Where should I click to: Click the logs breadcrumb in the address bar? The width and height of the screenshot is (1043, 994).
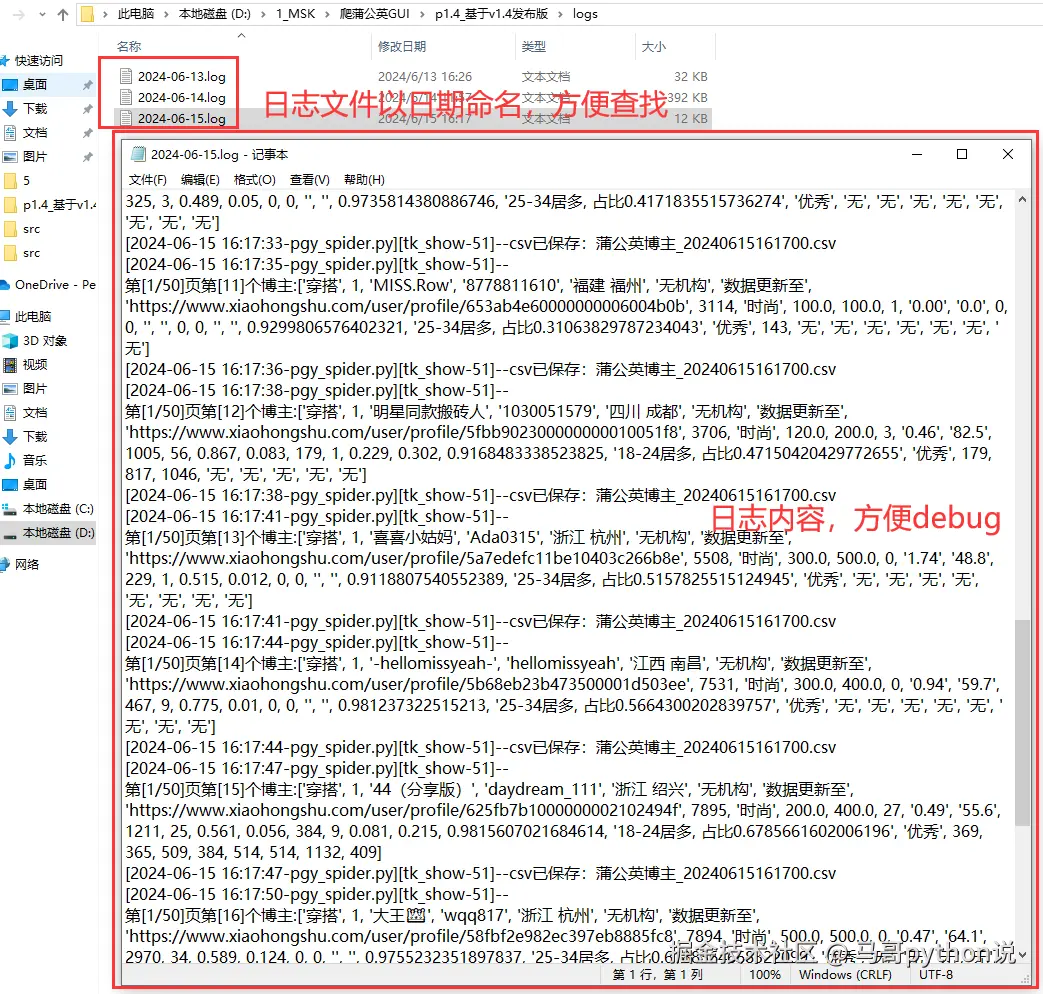585,14
